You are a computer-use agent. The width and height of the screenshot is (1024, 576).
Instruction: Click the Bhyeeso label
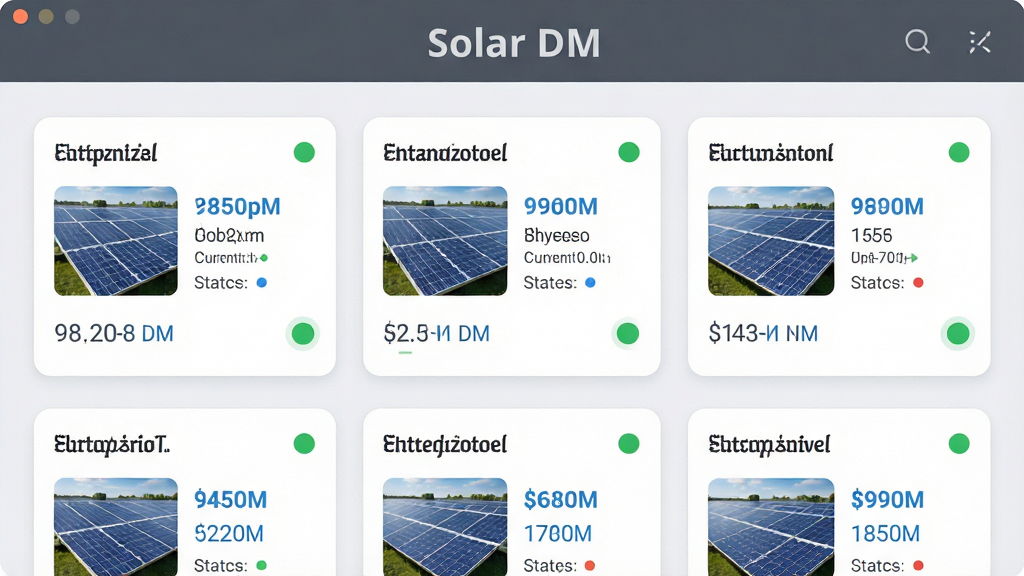(556, 236)
